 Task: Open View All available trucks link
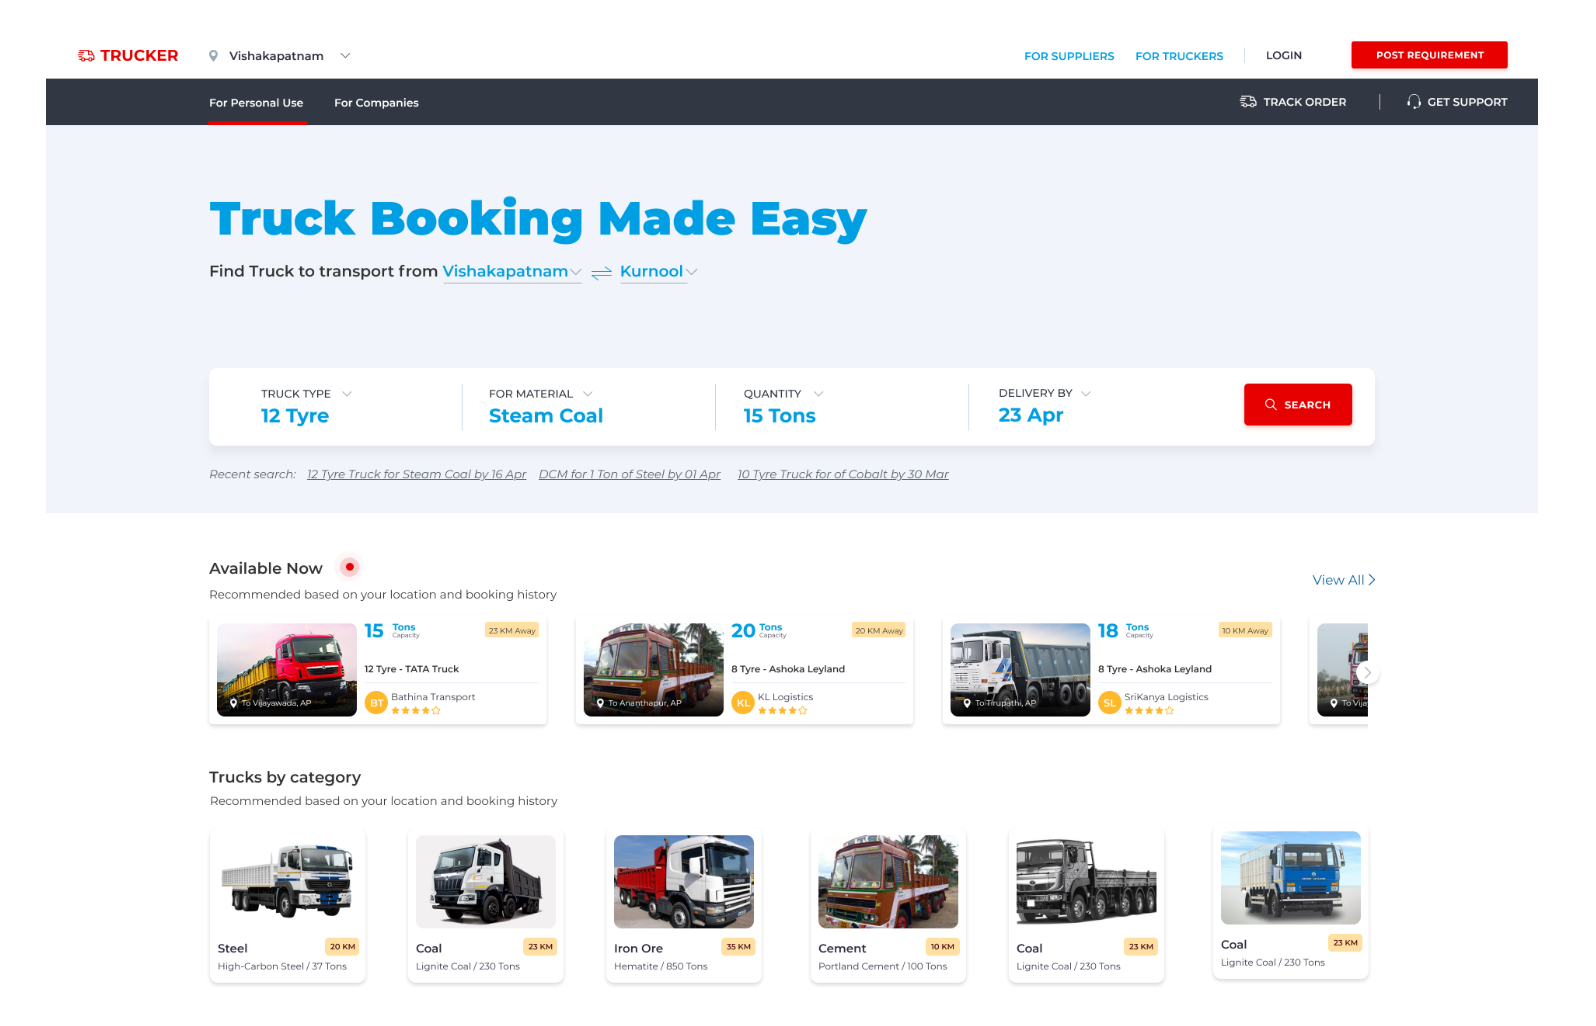(1343, 580)
